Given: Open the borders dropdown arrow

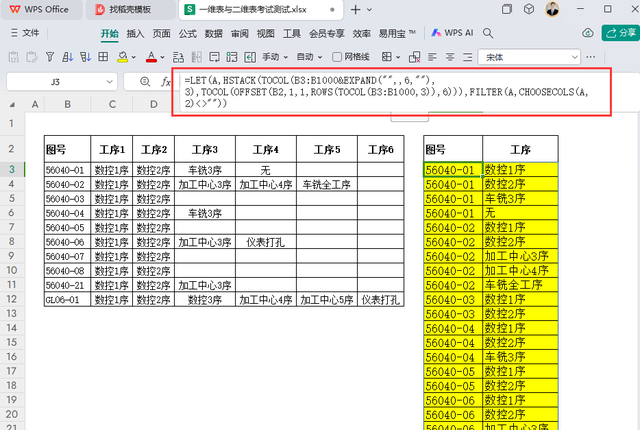Looking at the screenshot, I should 398,58.
